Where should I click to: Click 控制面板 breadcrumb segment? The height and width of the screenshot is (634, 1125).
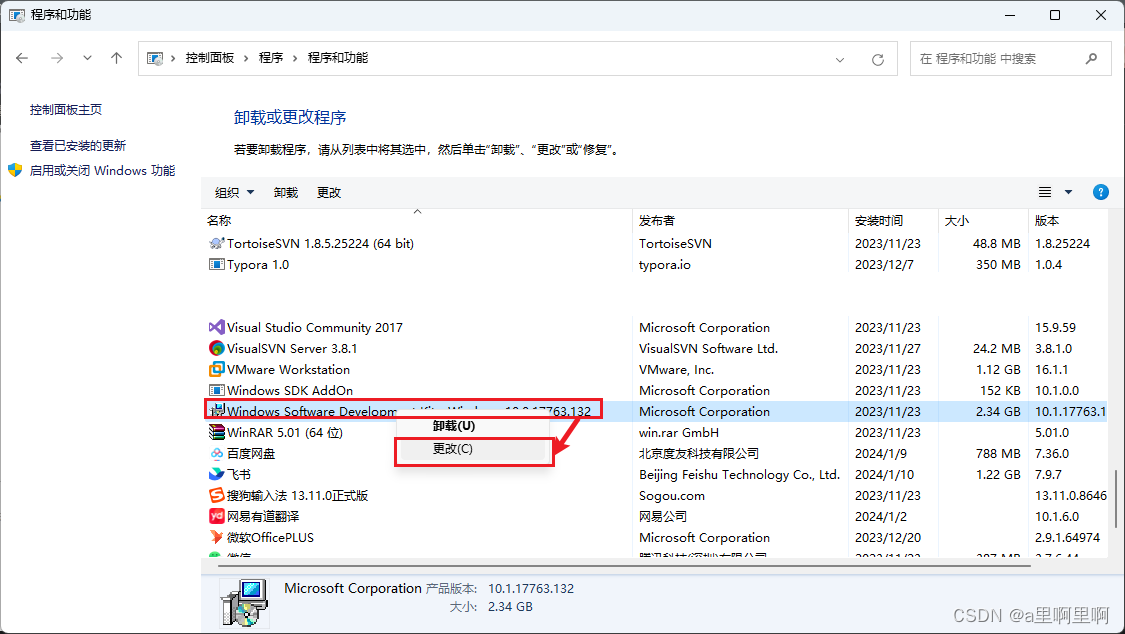210,58
